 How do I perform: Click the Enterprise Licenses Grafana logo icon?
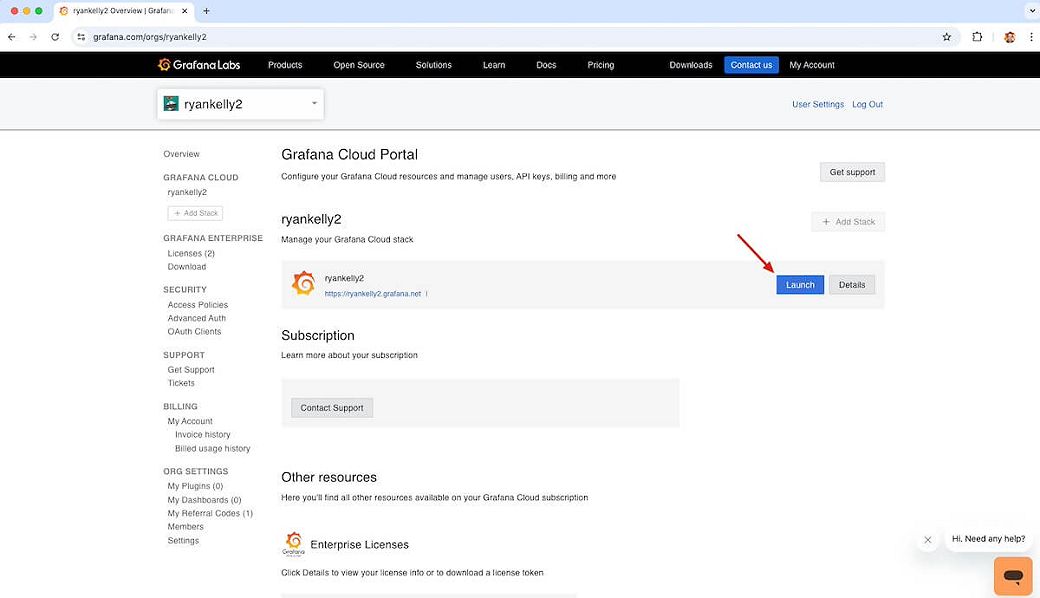(x=293, y=543)
